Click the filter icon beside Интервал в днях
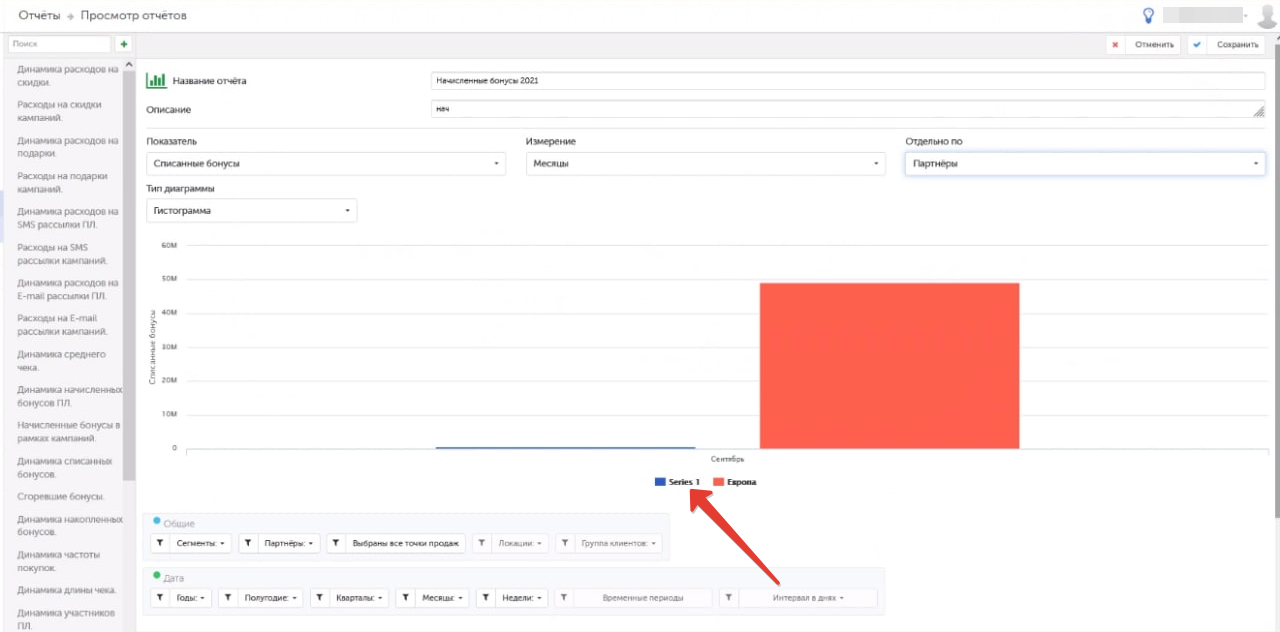The width and height of the screenshot is (1280, 632). click(x=729, y=597)
